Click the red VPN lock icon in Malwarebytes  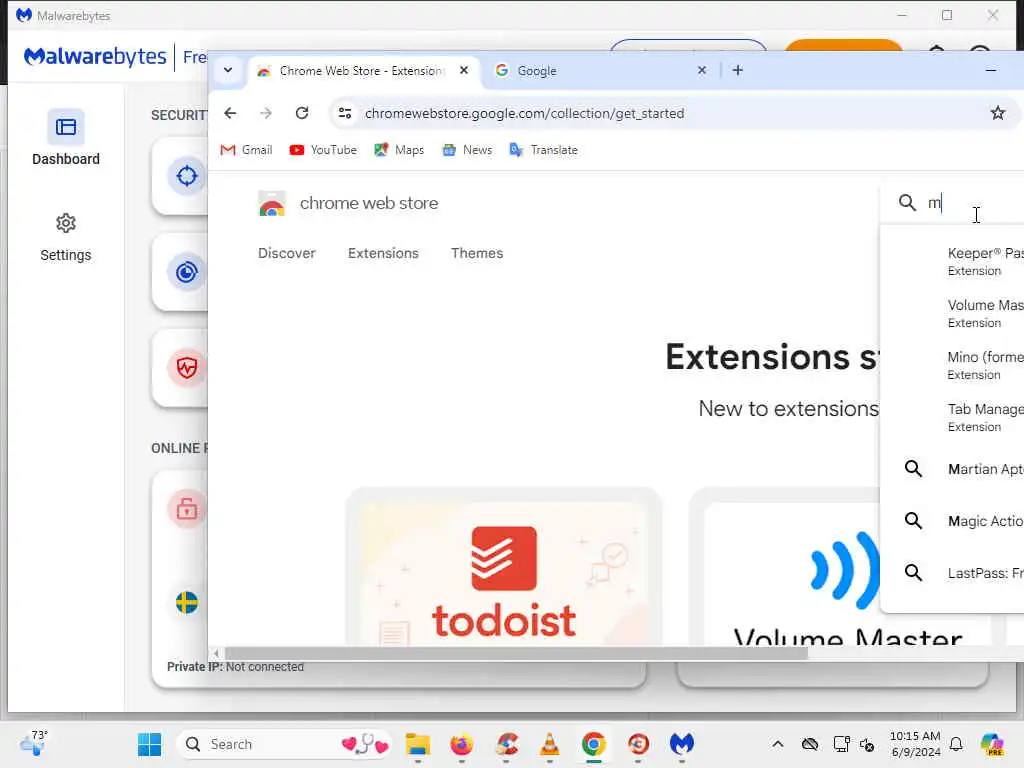187,508
